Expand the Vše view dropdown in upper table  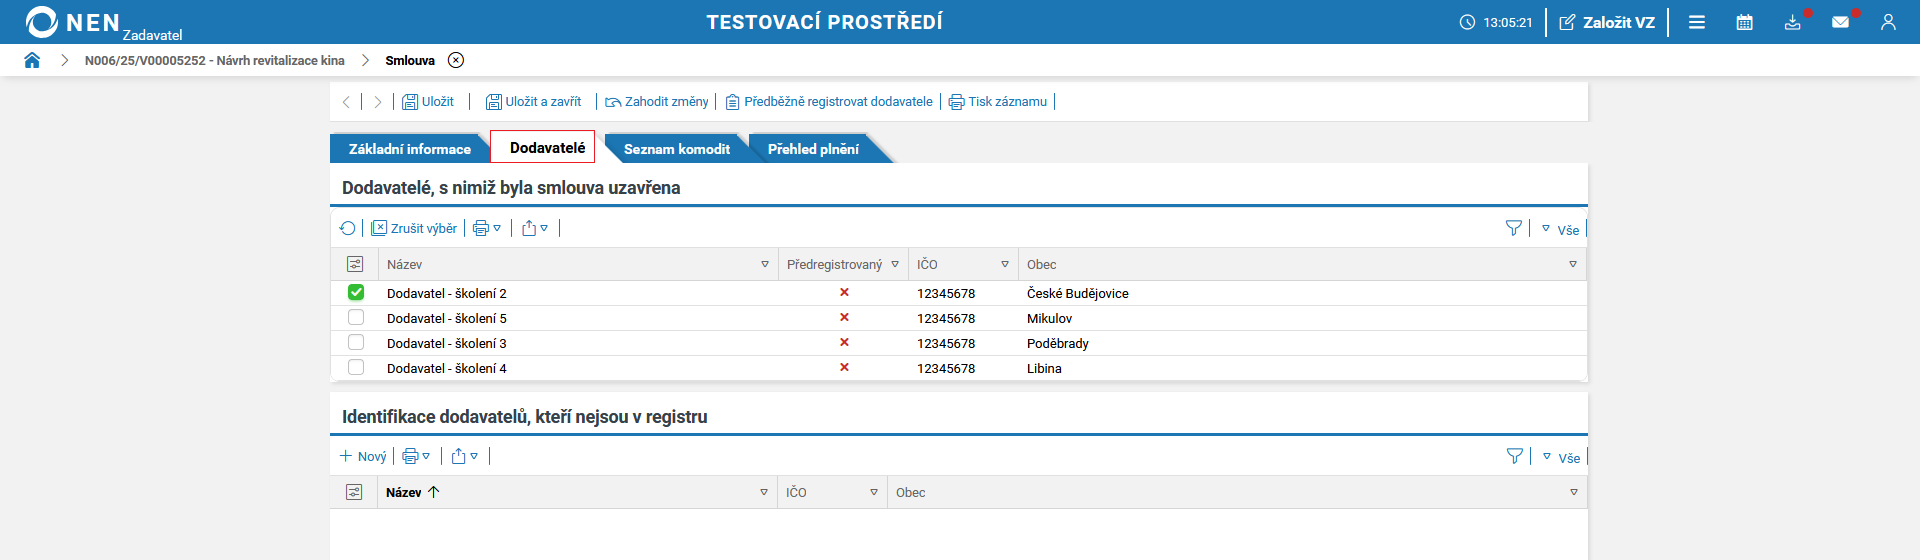(x=1560, y=230)
